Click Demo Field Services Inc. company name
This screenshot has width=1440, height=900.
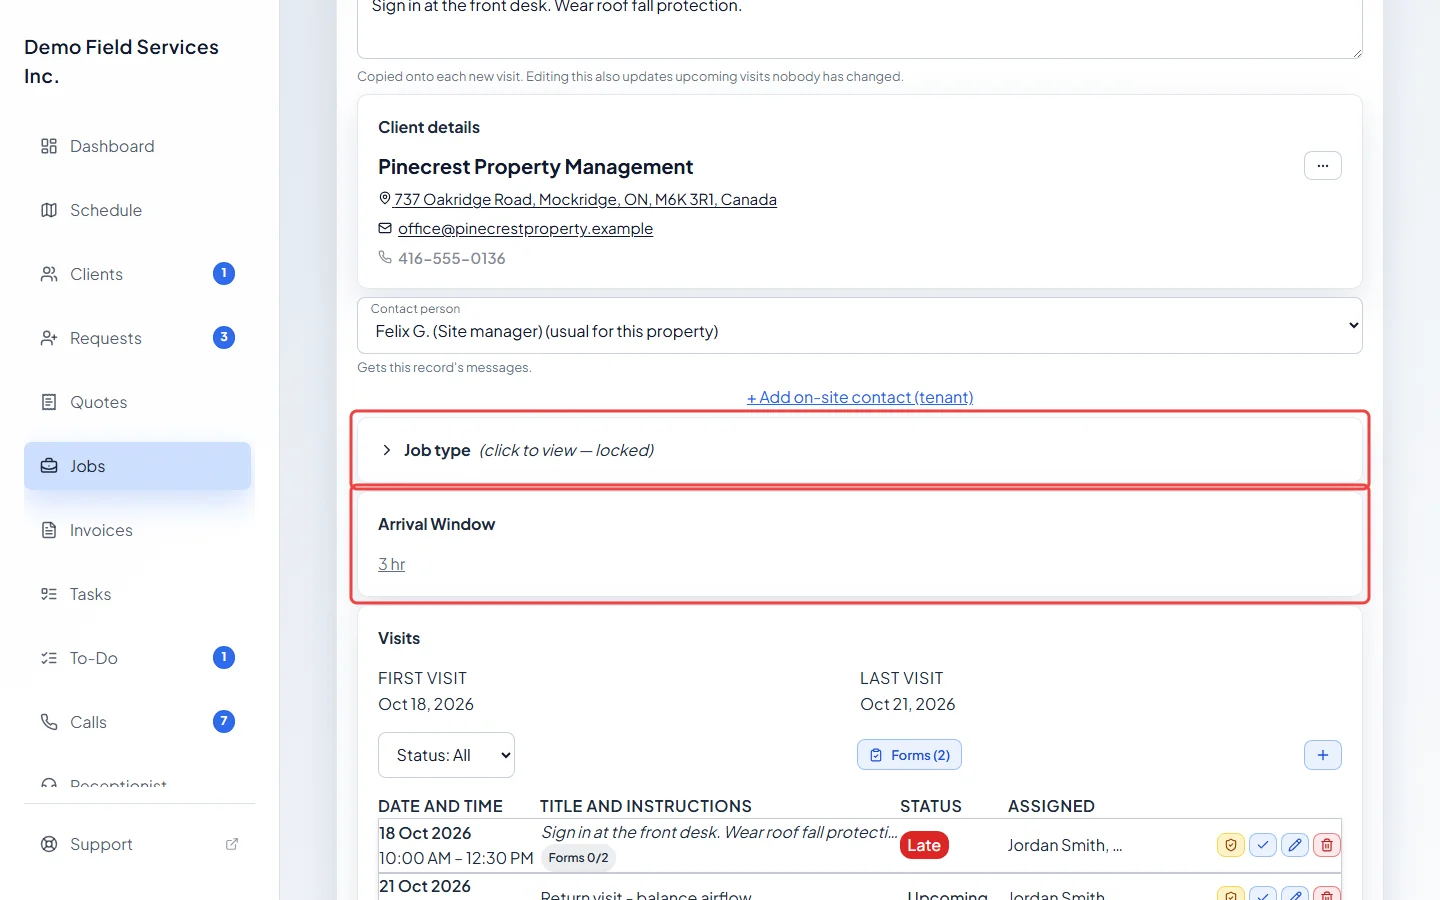point(121,61)
